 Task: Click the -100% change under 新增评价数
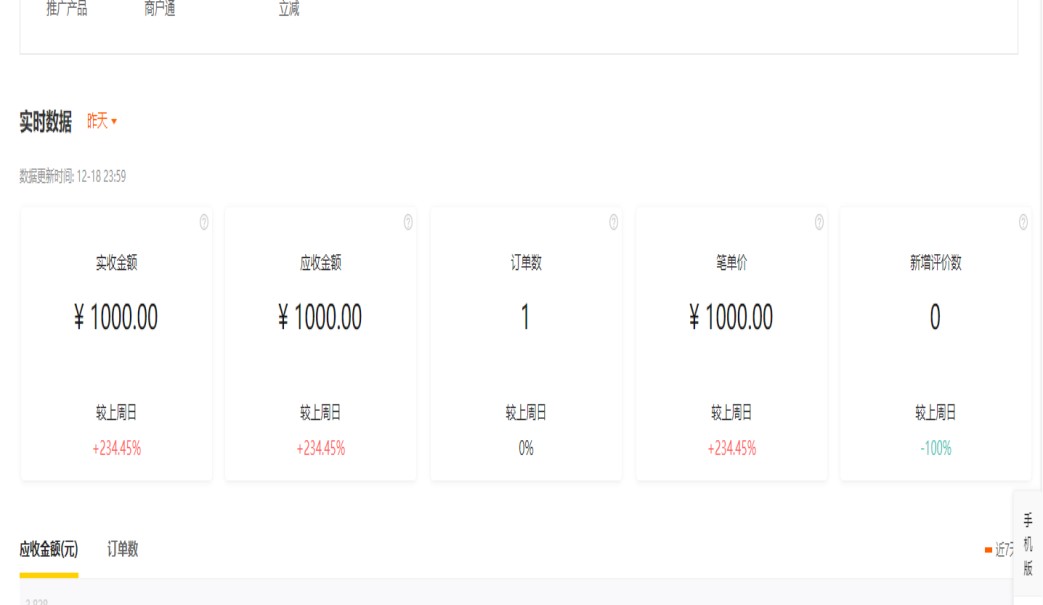[935, 448]
